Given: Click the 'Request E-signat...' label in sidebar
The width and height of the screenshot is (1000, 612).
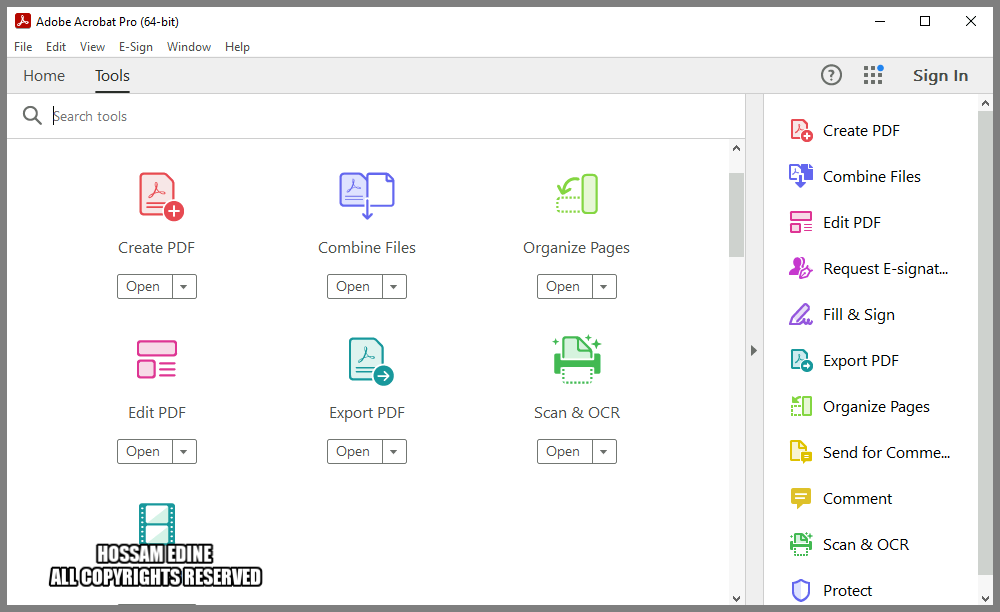Looking at the screenshot, I should 885,269.
